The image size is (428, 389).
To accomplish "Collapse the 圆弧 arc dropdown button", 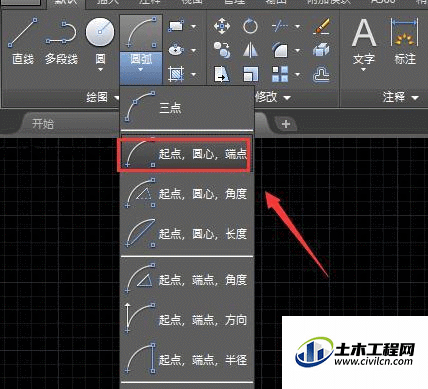I will (x=141, y=68).
